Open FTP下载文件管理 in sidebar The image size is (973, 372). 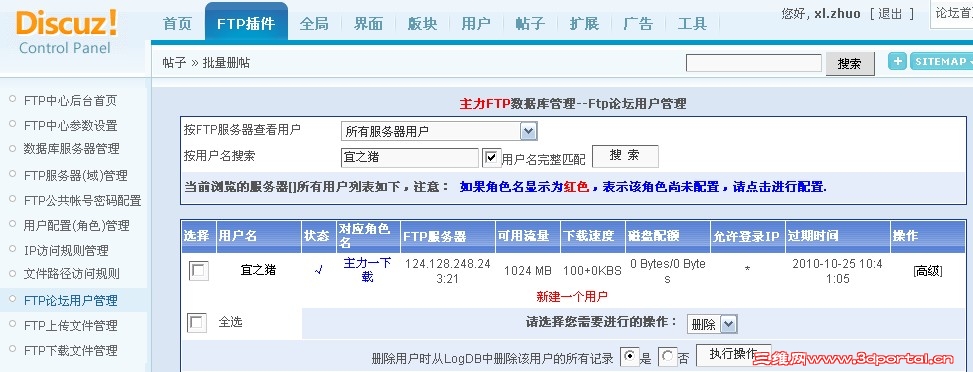tap(70, 351)
